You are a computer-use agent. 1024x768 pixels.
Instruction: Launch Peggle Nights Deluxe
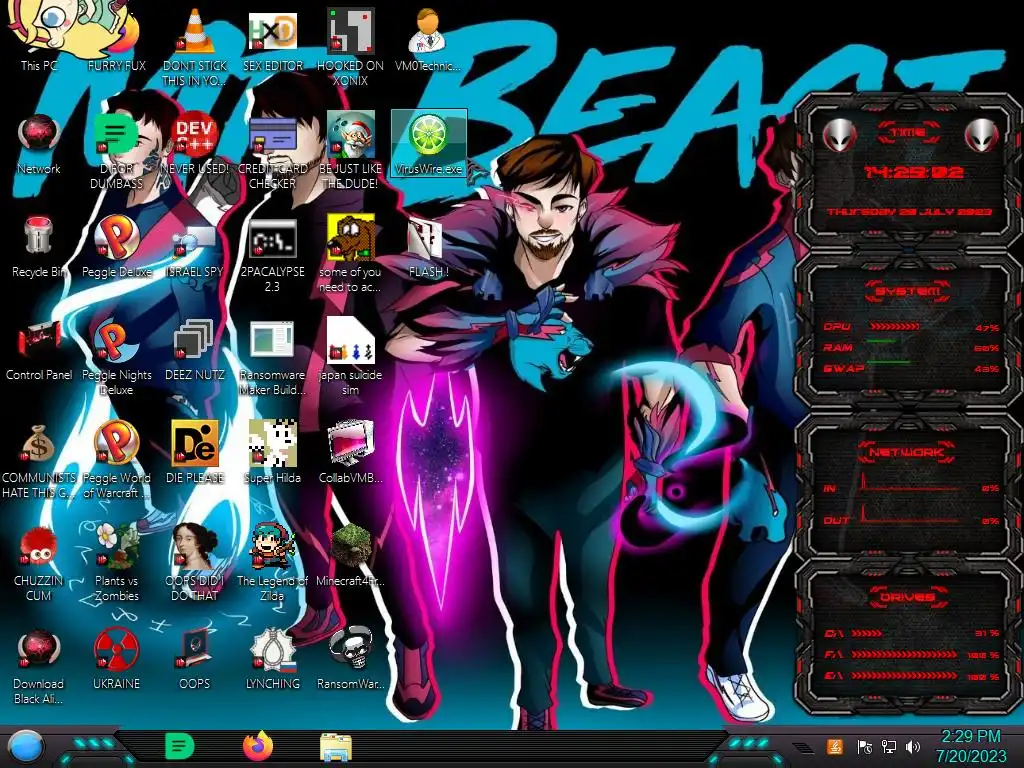point(116,357)
